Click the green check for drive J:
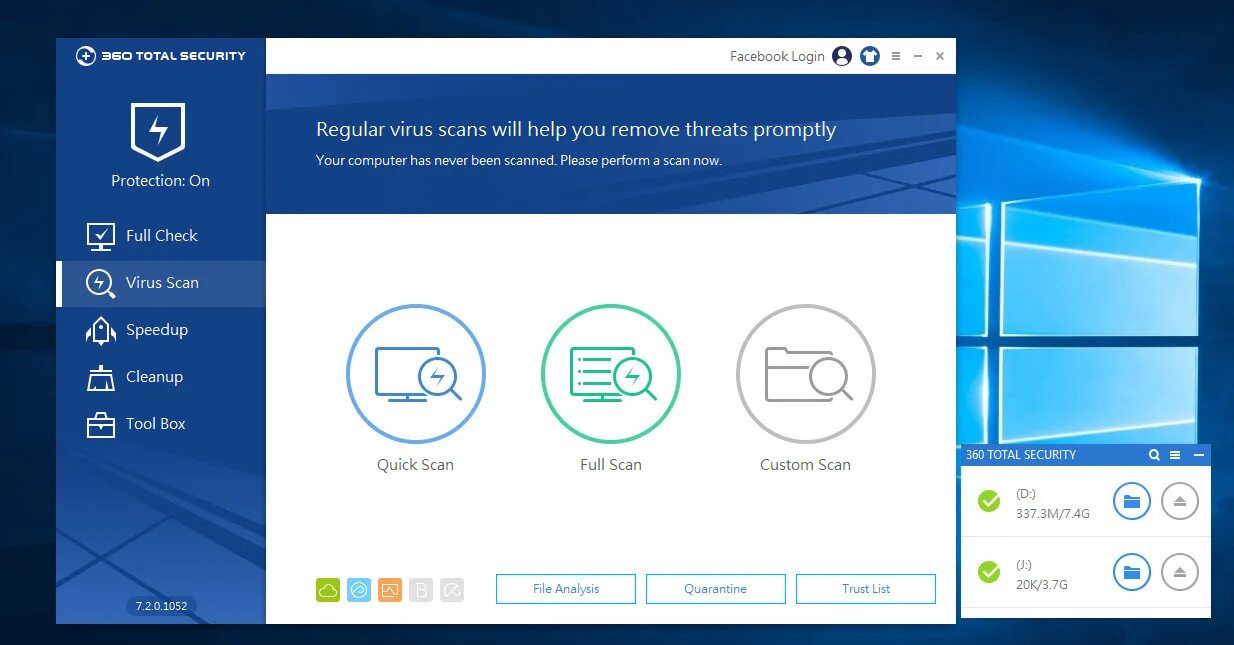This screenshot has height=645, width=1234. [x=989, y=572]
